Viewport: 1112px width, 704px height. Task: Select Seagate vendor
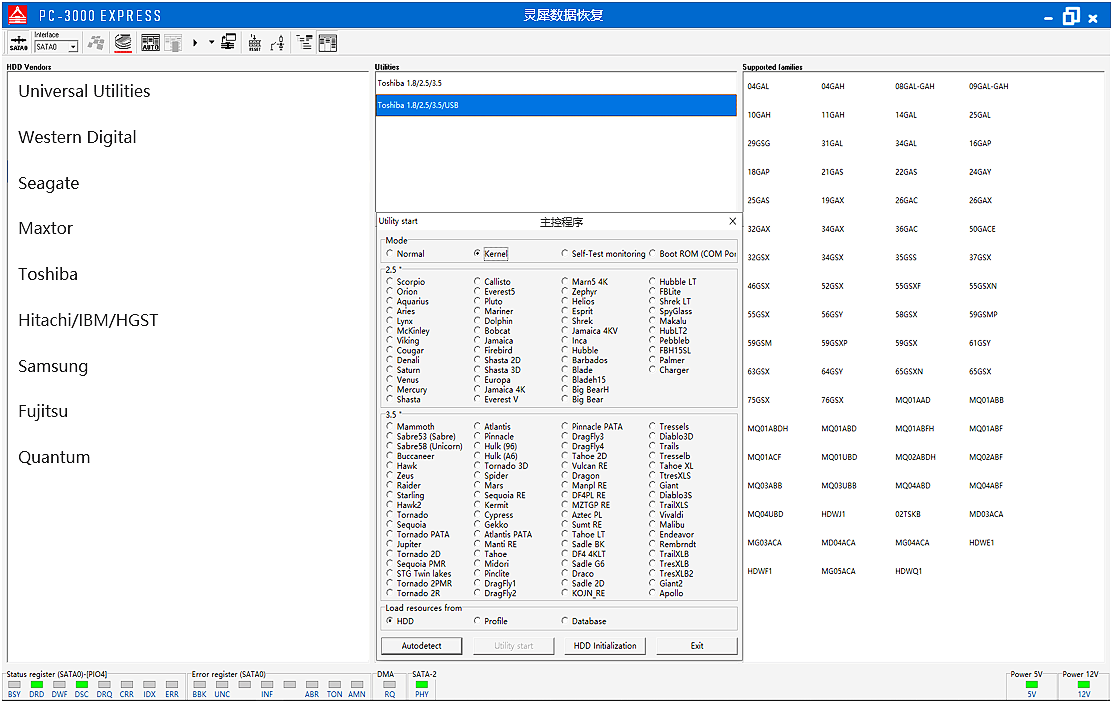click(x=48, y=184)
